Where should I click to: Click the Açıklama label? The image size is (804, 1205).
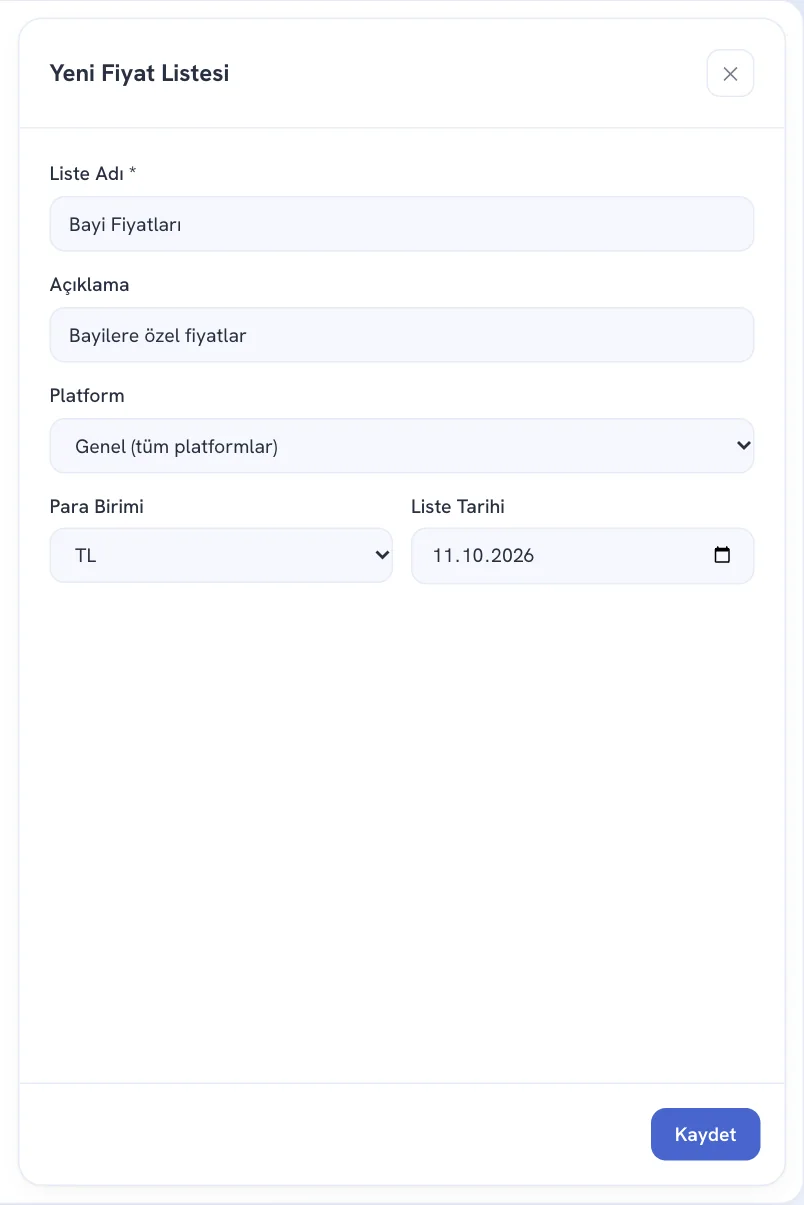pyautogui.click(x=90, y=285)
